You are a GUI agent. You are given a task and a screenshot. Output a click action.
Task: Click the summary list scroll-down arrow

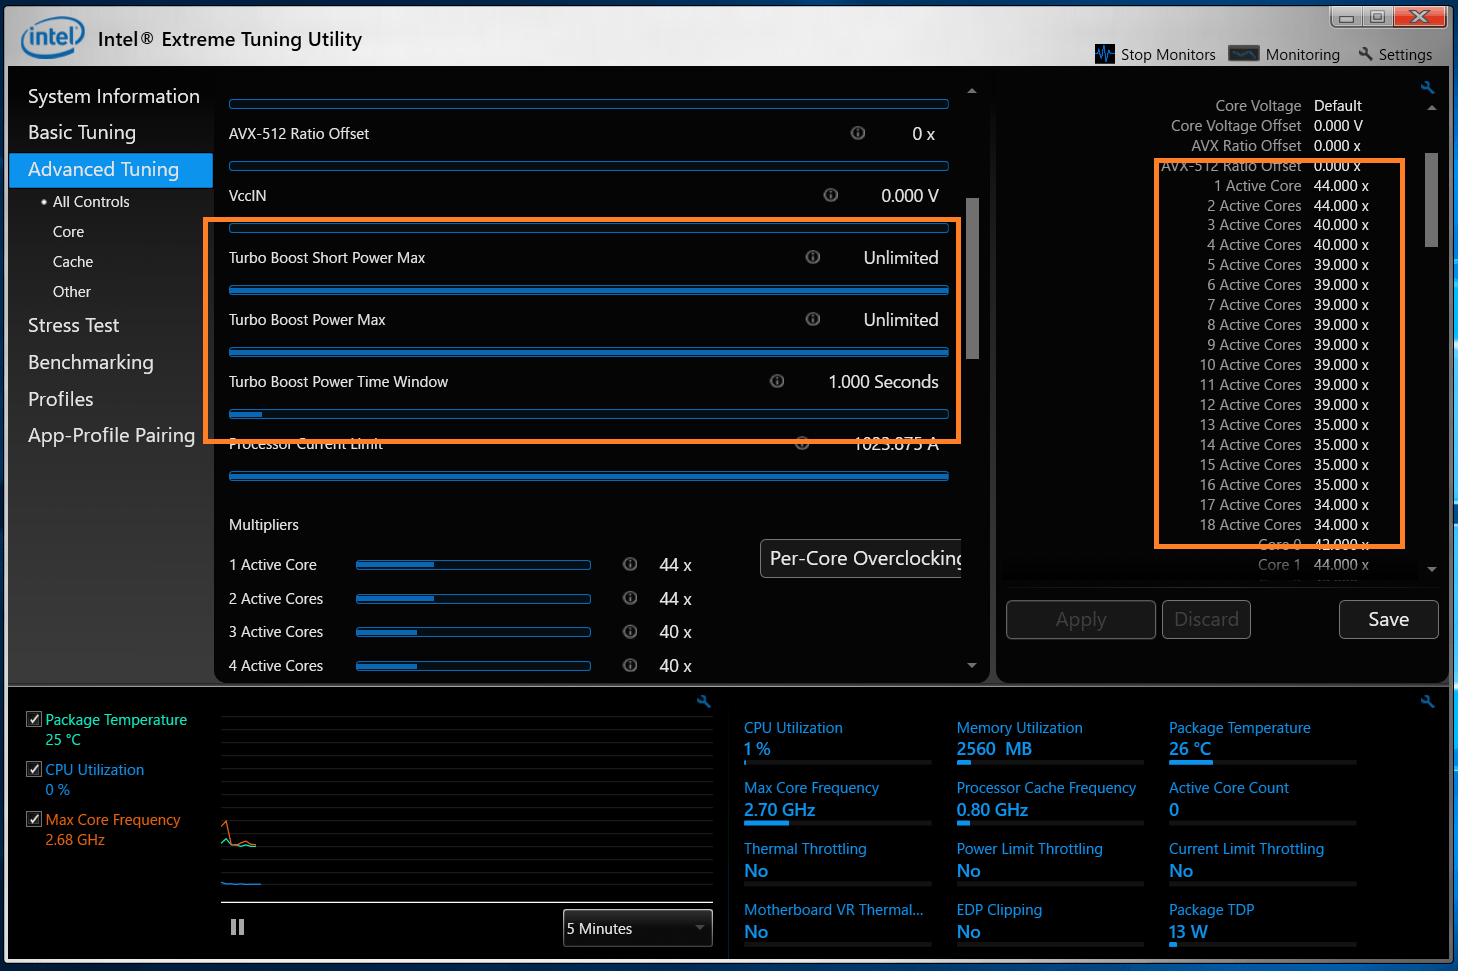click(x=1431, y=569)
